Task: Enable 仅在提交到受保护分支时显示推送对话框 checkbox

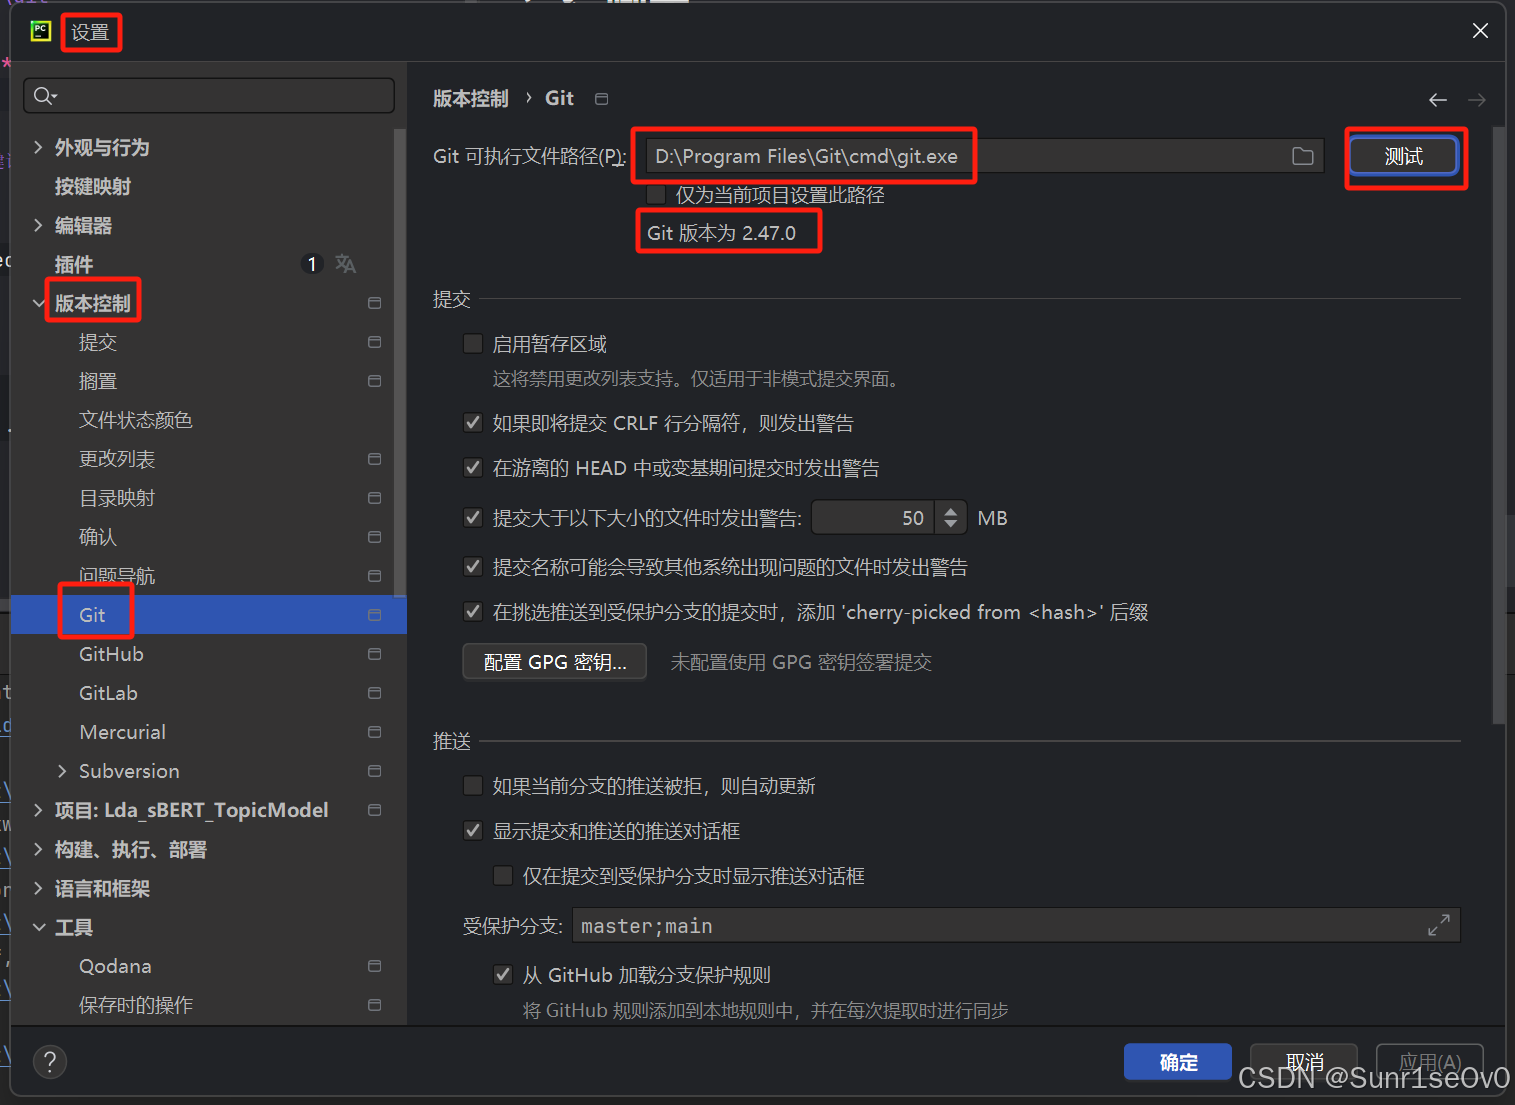Action: [503, 876]
